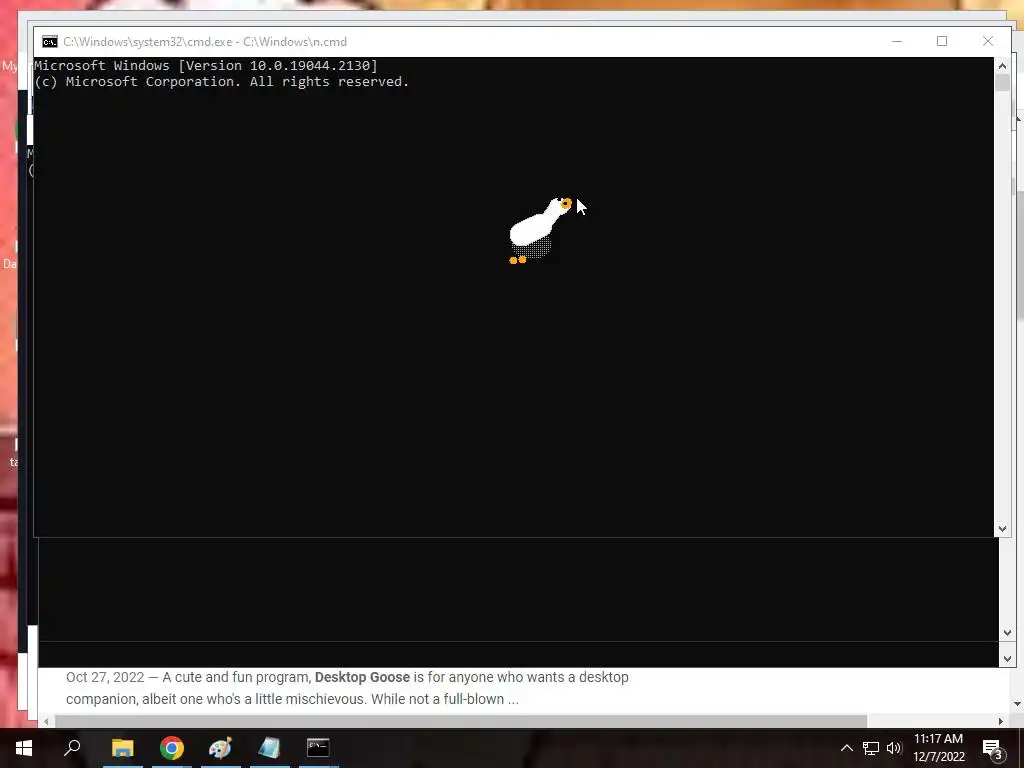The width and height of the screenshot is (1024, 768).
Task: Click the Microsoft Windows version line
Action: pos(206,65)
